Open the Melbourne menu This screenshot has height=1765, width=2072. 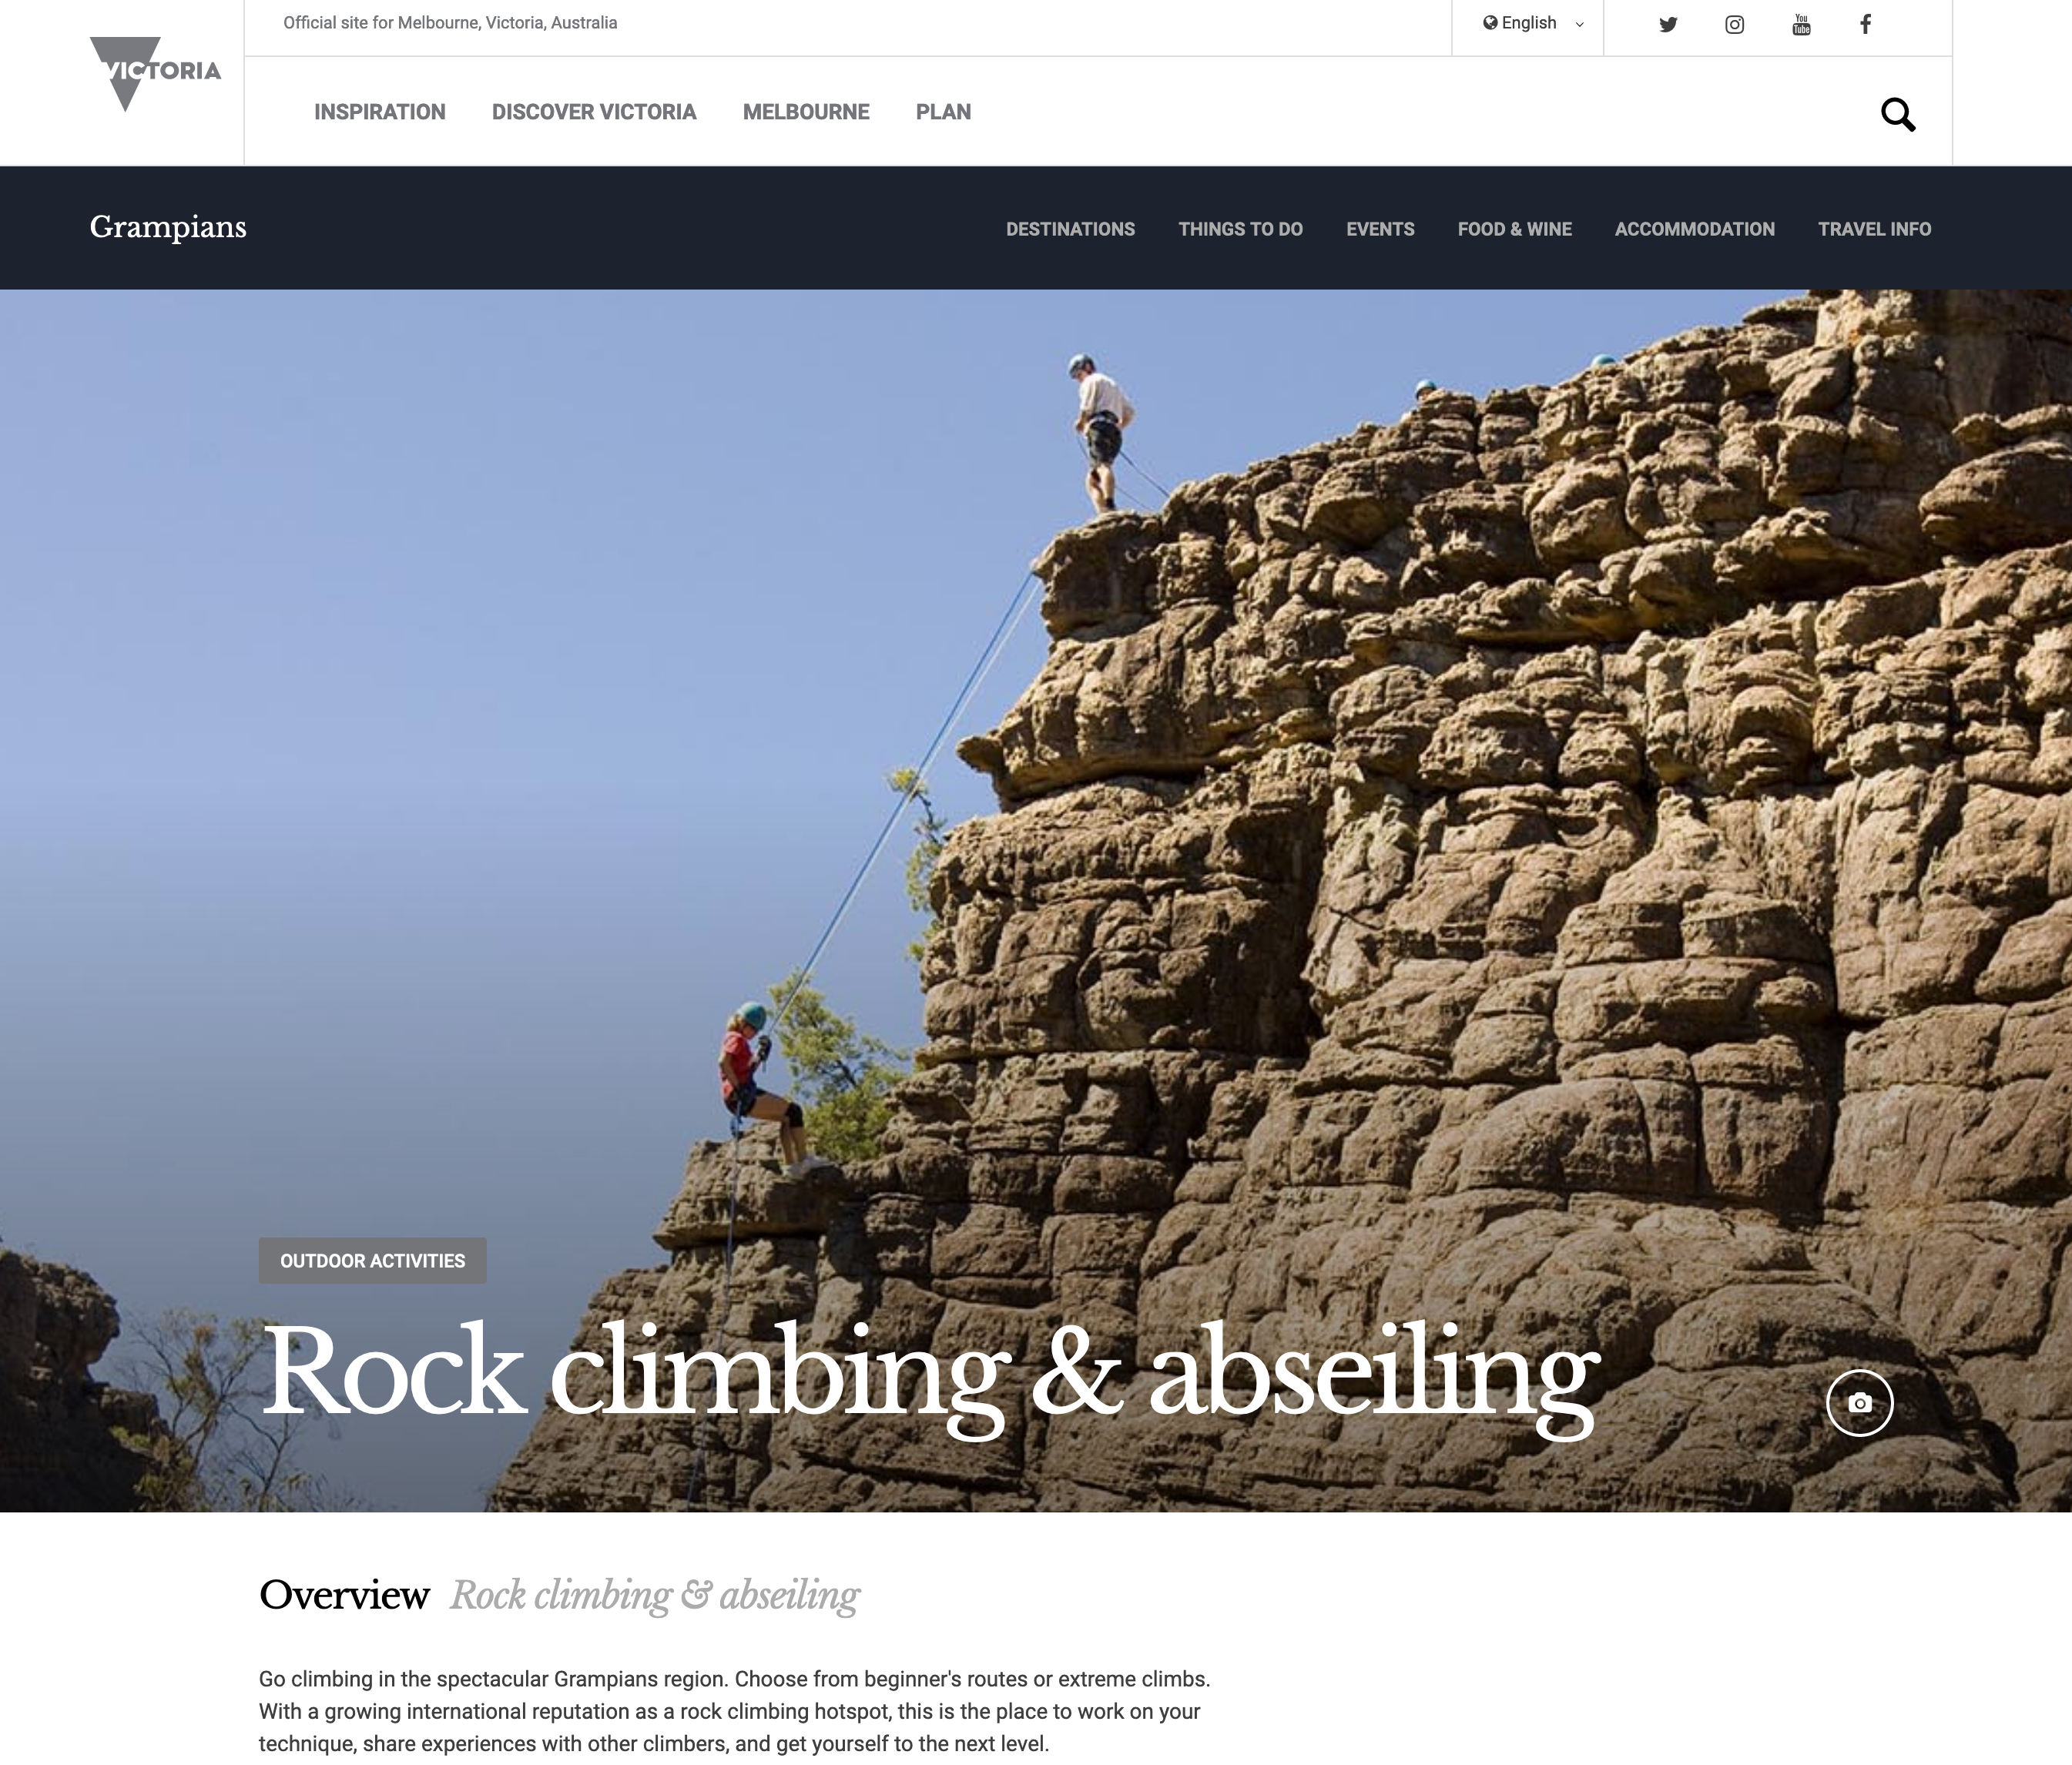tap(806, 112)
